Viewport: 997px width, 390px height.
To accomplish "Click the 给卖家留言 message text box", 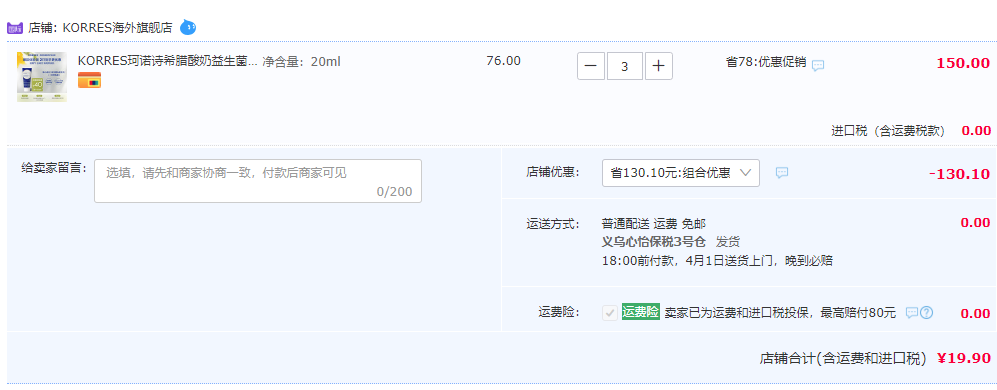I will coord(258,181).
